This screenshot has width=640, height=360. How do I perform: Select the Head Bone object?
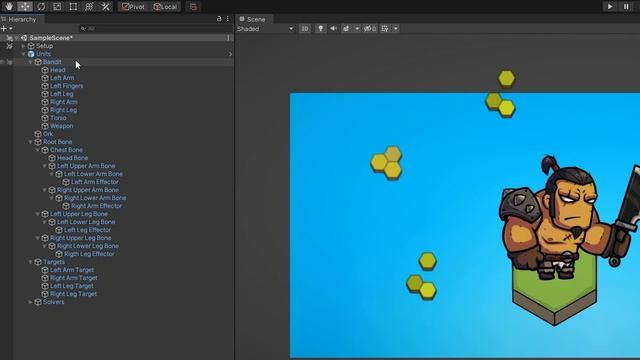point(72,158)
